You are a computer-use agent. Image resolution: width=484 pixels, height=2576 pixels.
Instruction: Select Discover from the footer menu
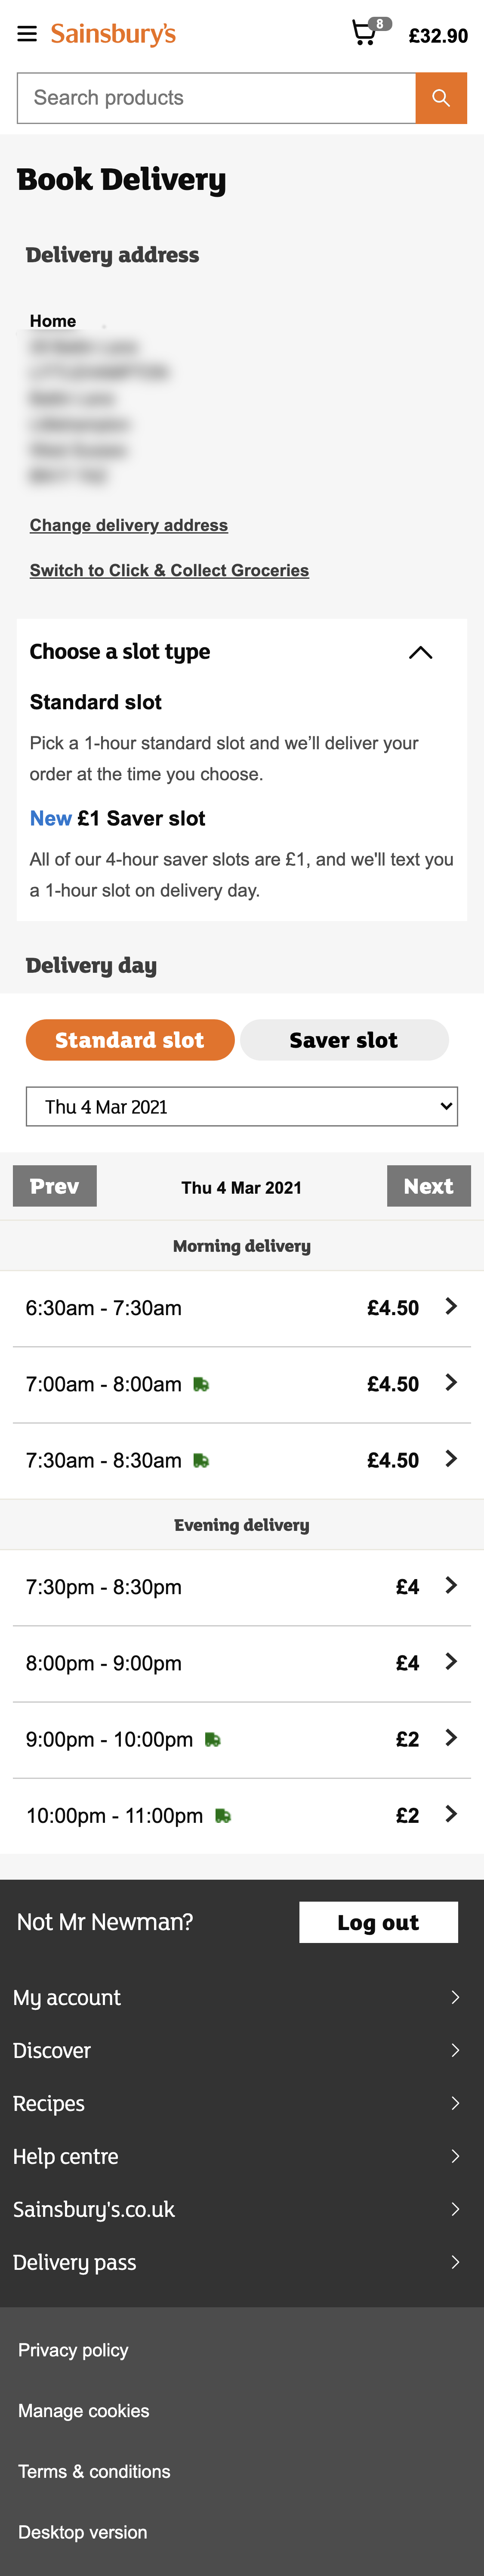click(52, 2050)
